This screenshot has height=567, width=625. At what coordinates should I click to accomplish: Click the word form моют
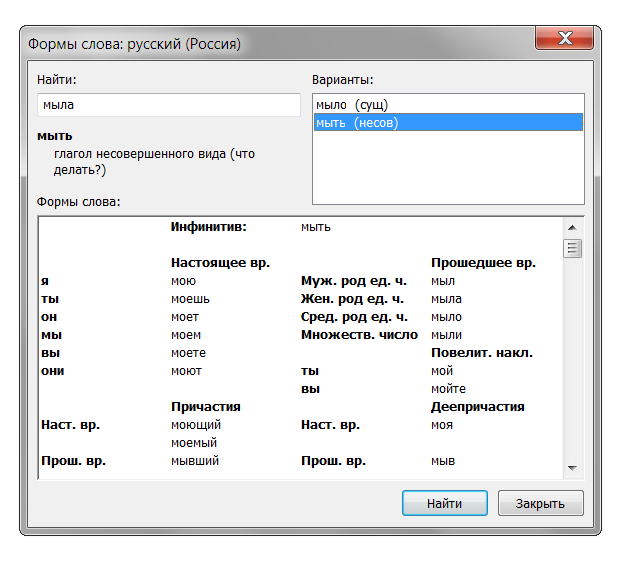pos(186,371)
